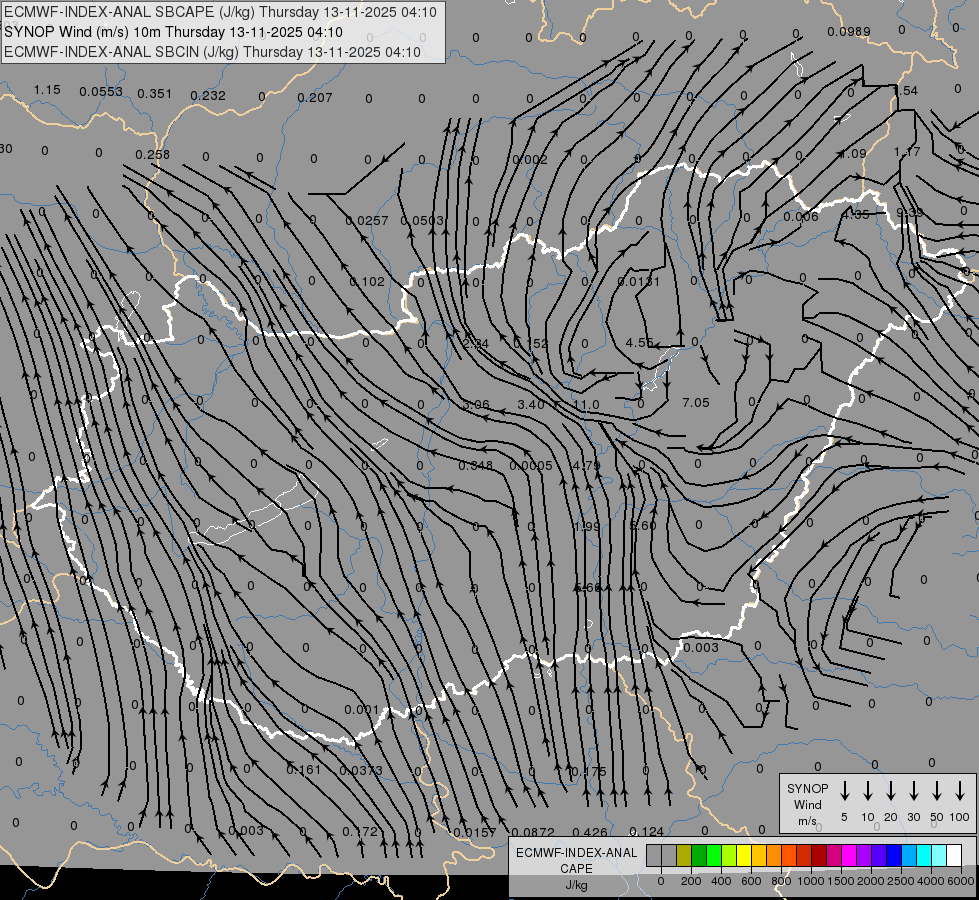
Task: Click the map value '1.99'
Action: tap(587, 527)
